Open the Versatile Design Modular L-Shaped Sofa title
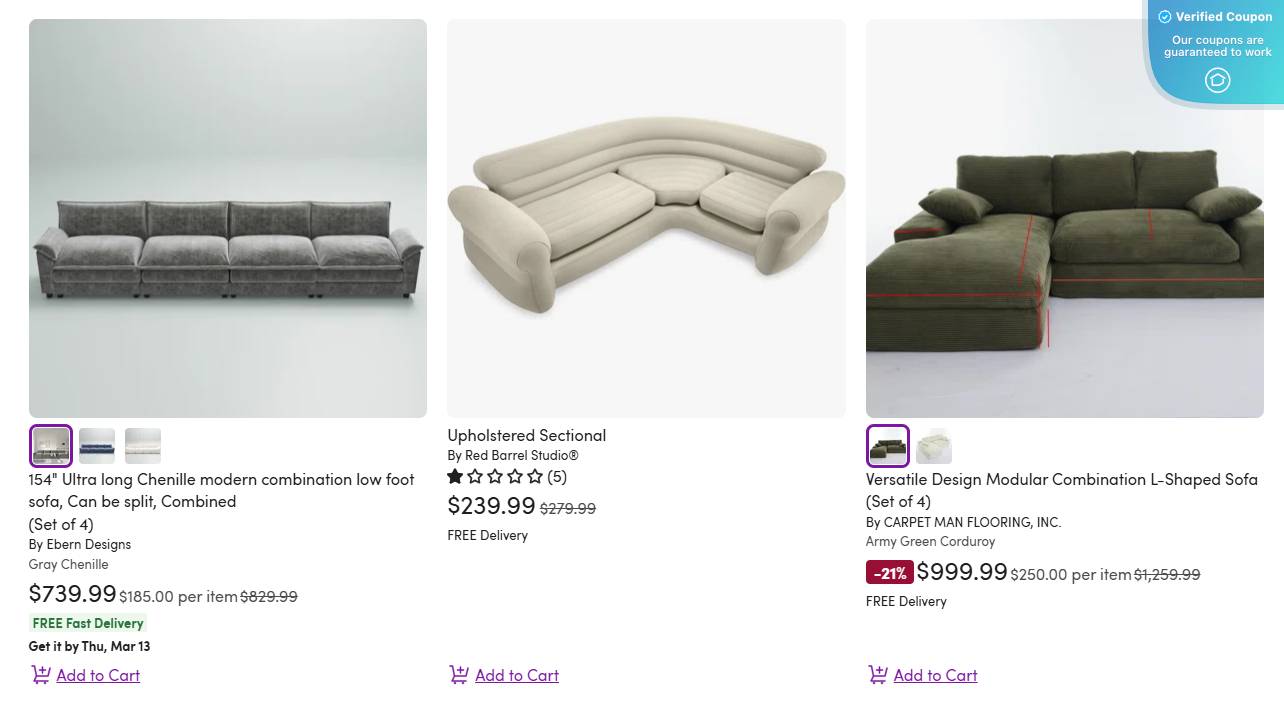The height and width of the screenshot is (710, 1284). (1061, 490)
